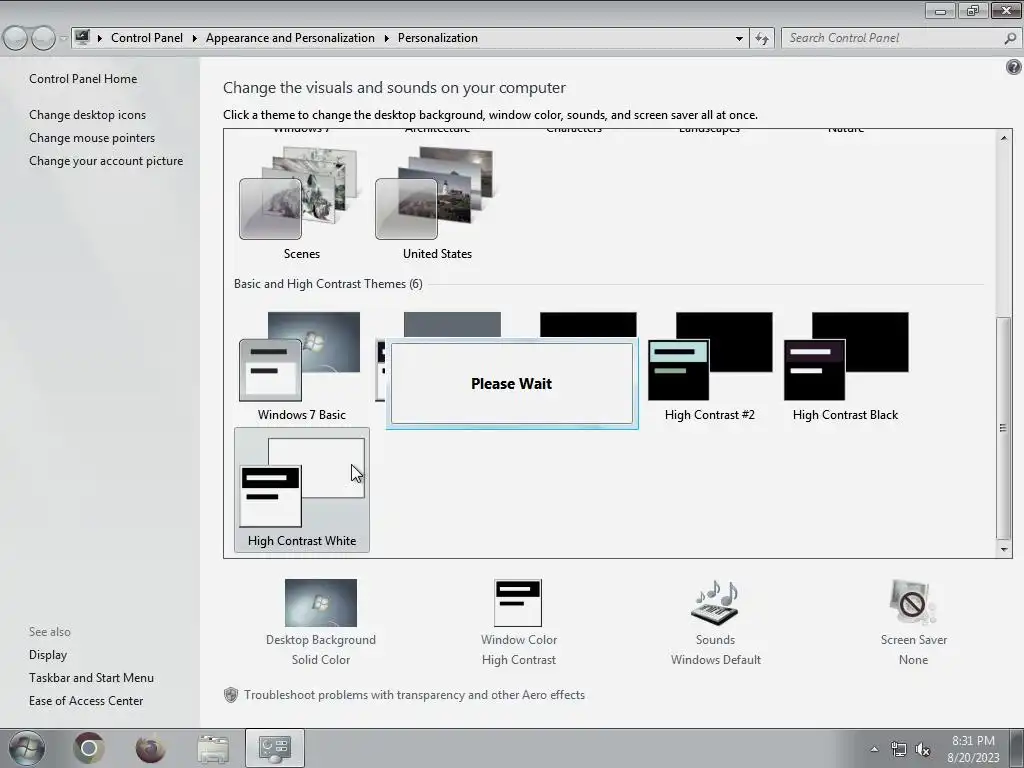Expand the arrow after Control Panel breadcrumb
Image resolution: width=1024 pixels, height=768 pixels.
(x=195, y=39)
